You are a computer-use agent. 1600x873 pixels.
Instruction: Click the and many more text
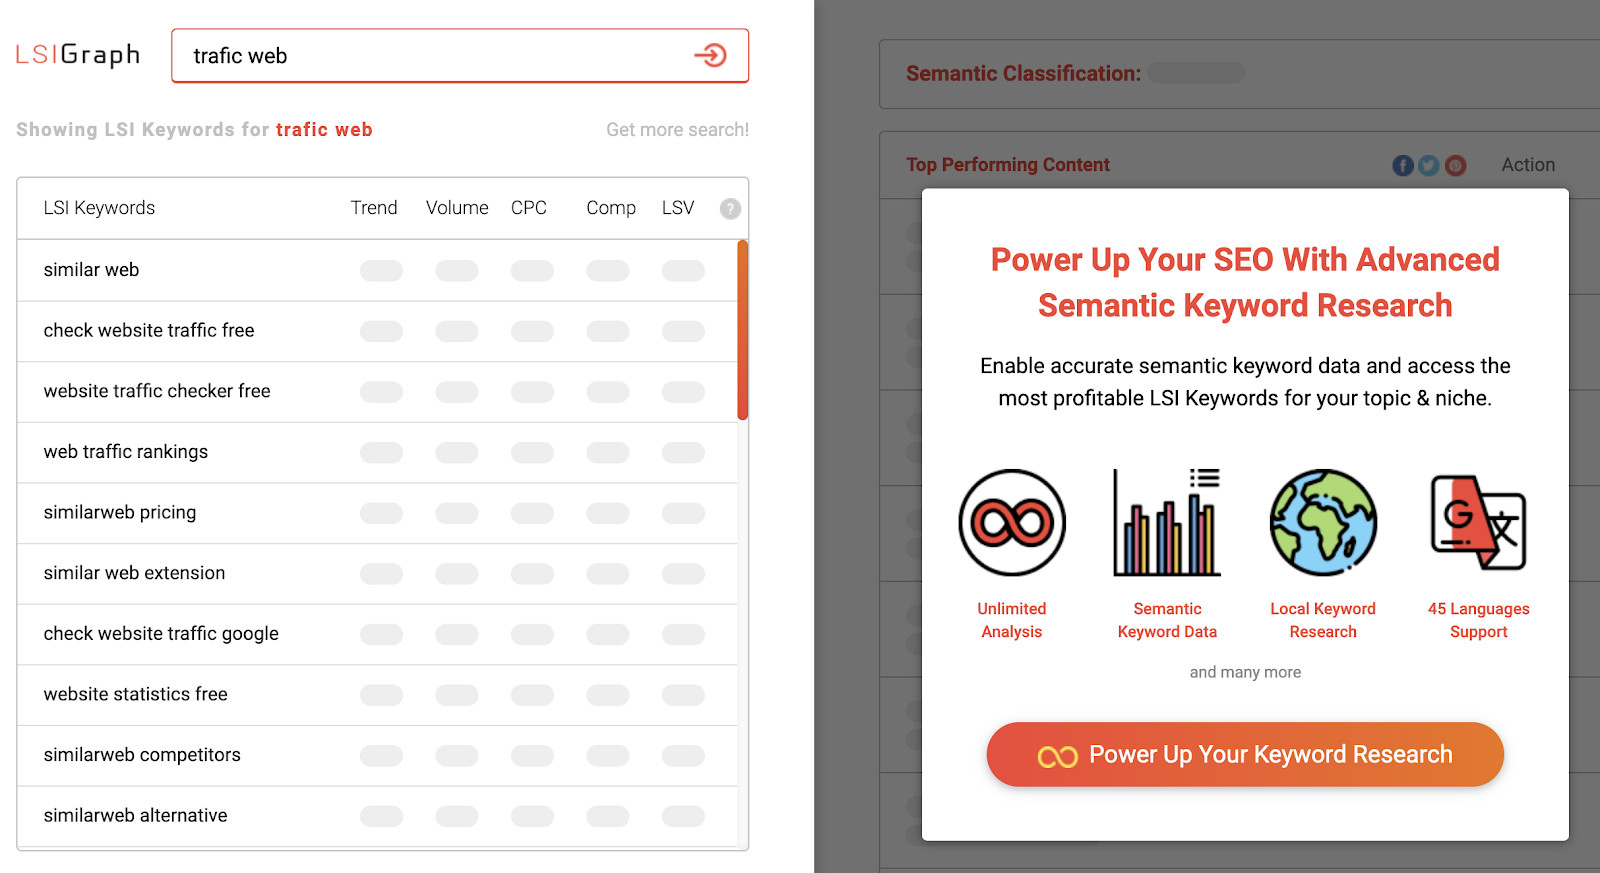[x=1245, y=672]
